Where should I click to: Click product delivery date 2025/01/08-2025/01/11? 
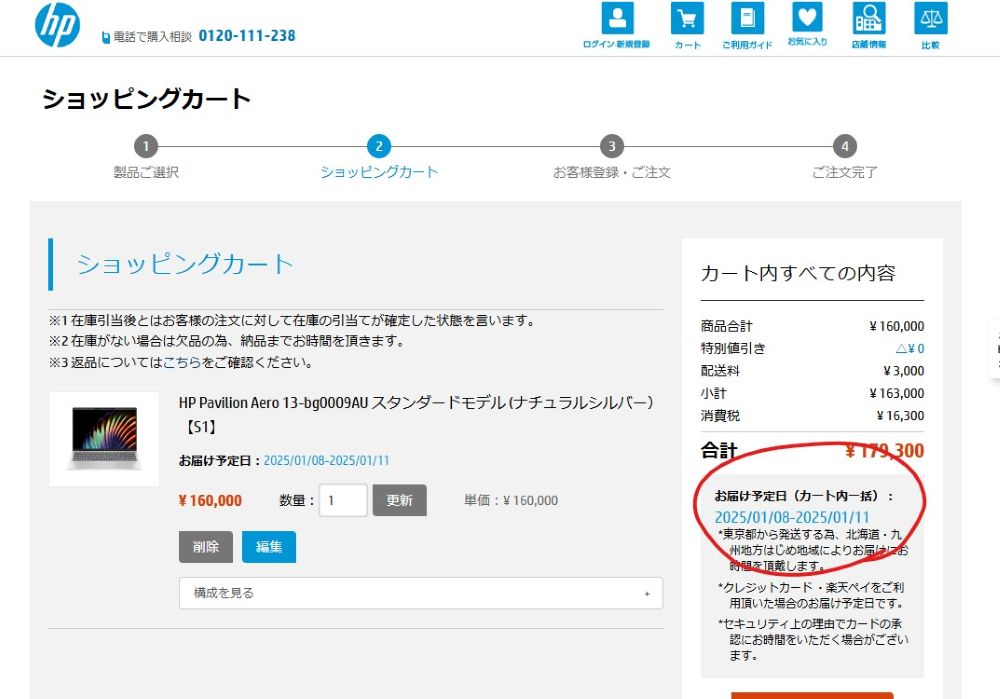326,460
